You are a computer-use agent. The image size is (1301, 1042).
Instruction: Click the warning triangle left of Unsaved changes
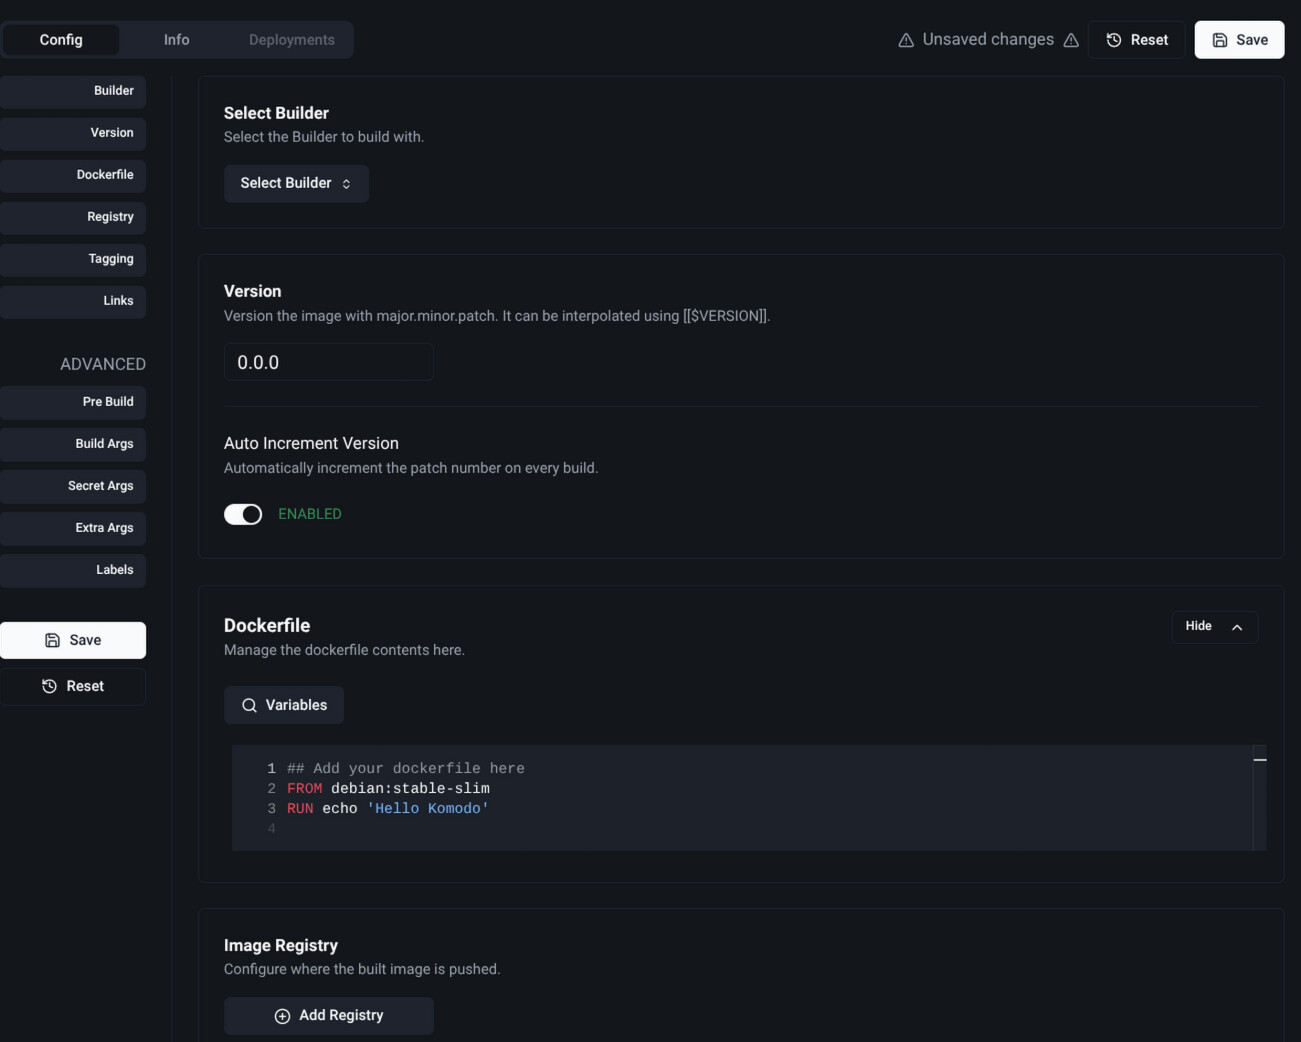[906, 40]
